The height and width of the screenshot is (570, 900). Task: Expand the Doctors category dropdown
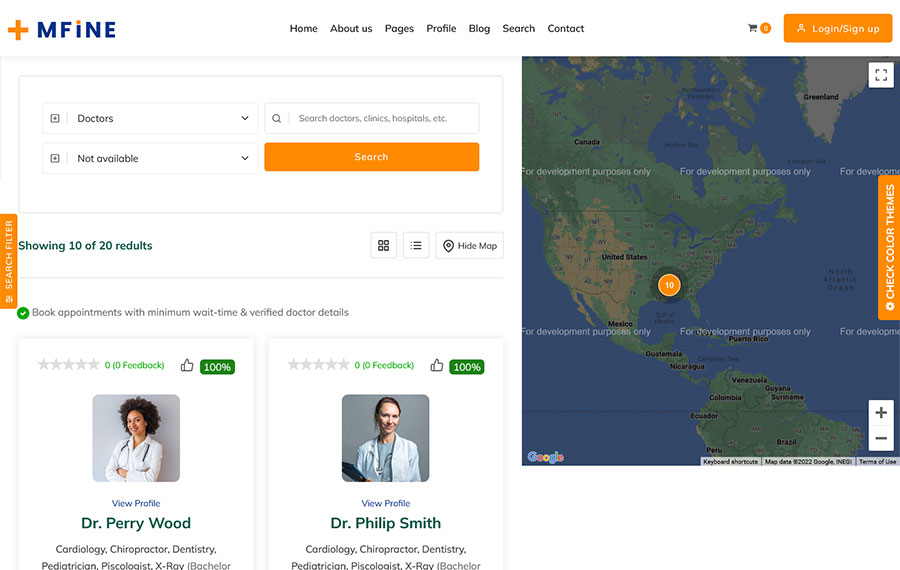tap(150, 118)
